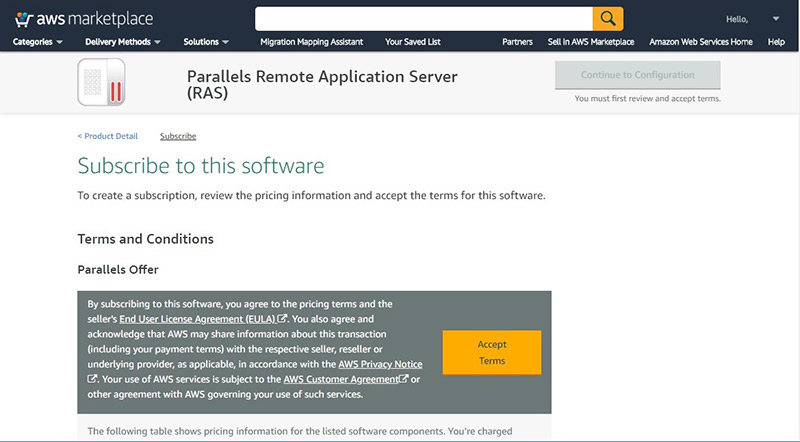Click the Parallels Offer heading
Screen dimensions: 800x442
(x=118, y=269)
